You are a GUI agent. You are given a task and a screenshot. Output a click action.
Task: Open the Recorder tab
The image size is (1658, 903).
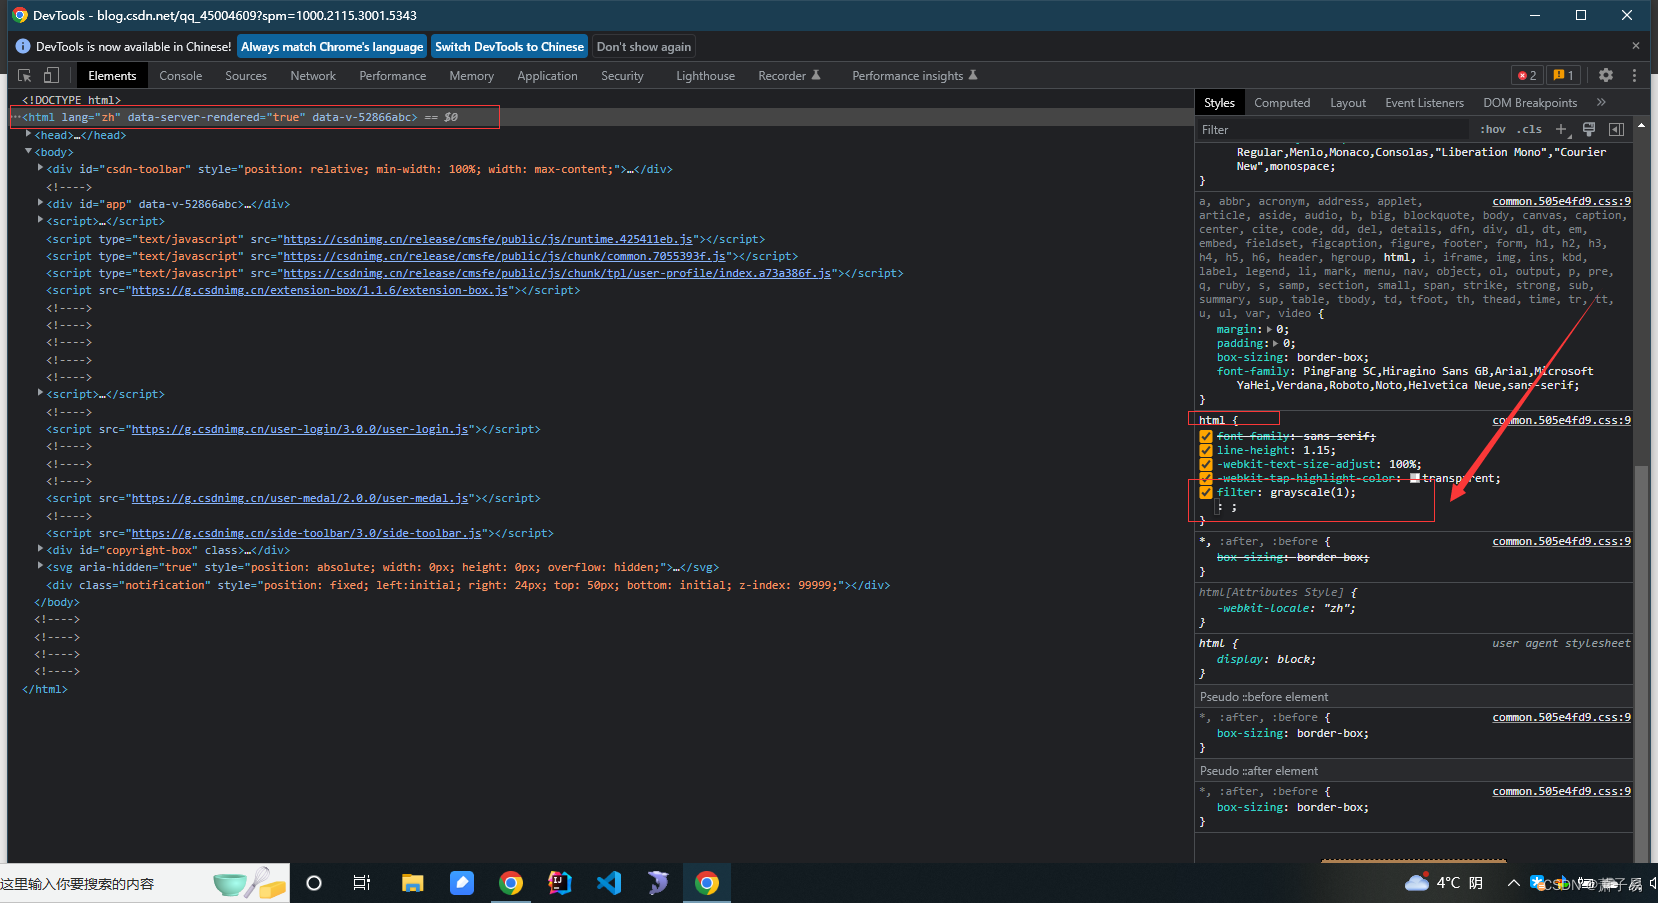(789, 75)
